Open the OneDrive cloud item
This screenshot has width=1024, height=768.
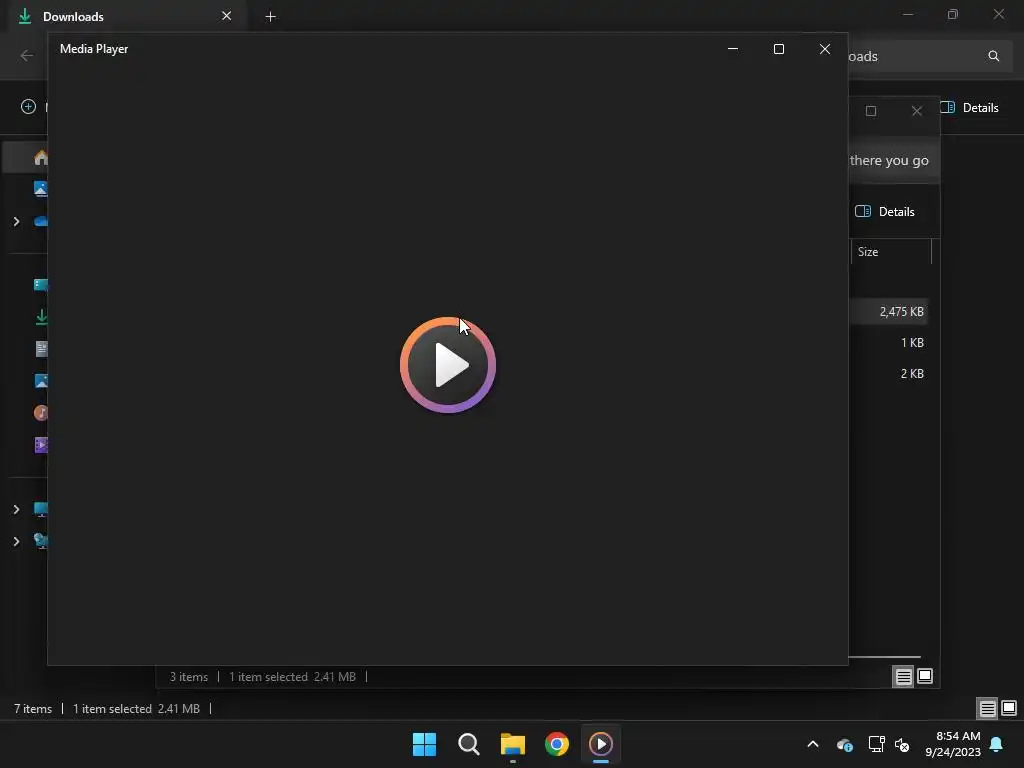tap(40, 221)
